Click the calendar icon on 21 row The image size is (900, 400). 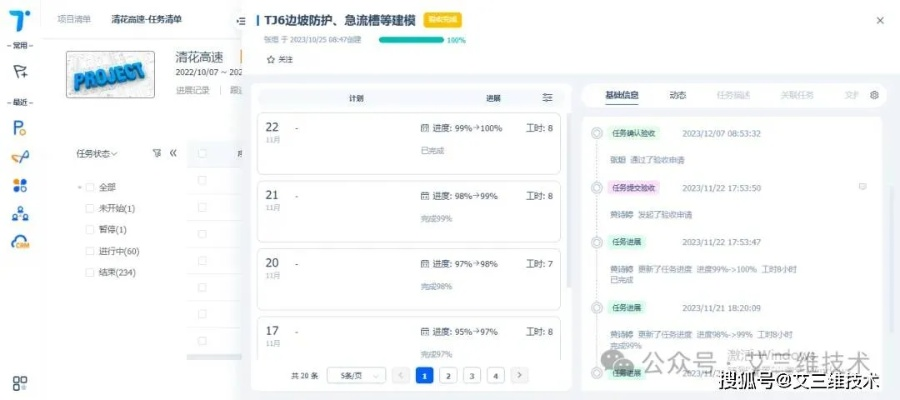pyautogui.click(x=425, y=196)
